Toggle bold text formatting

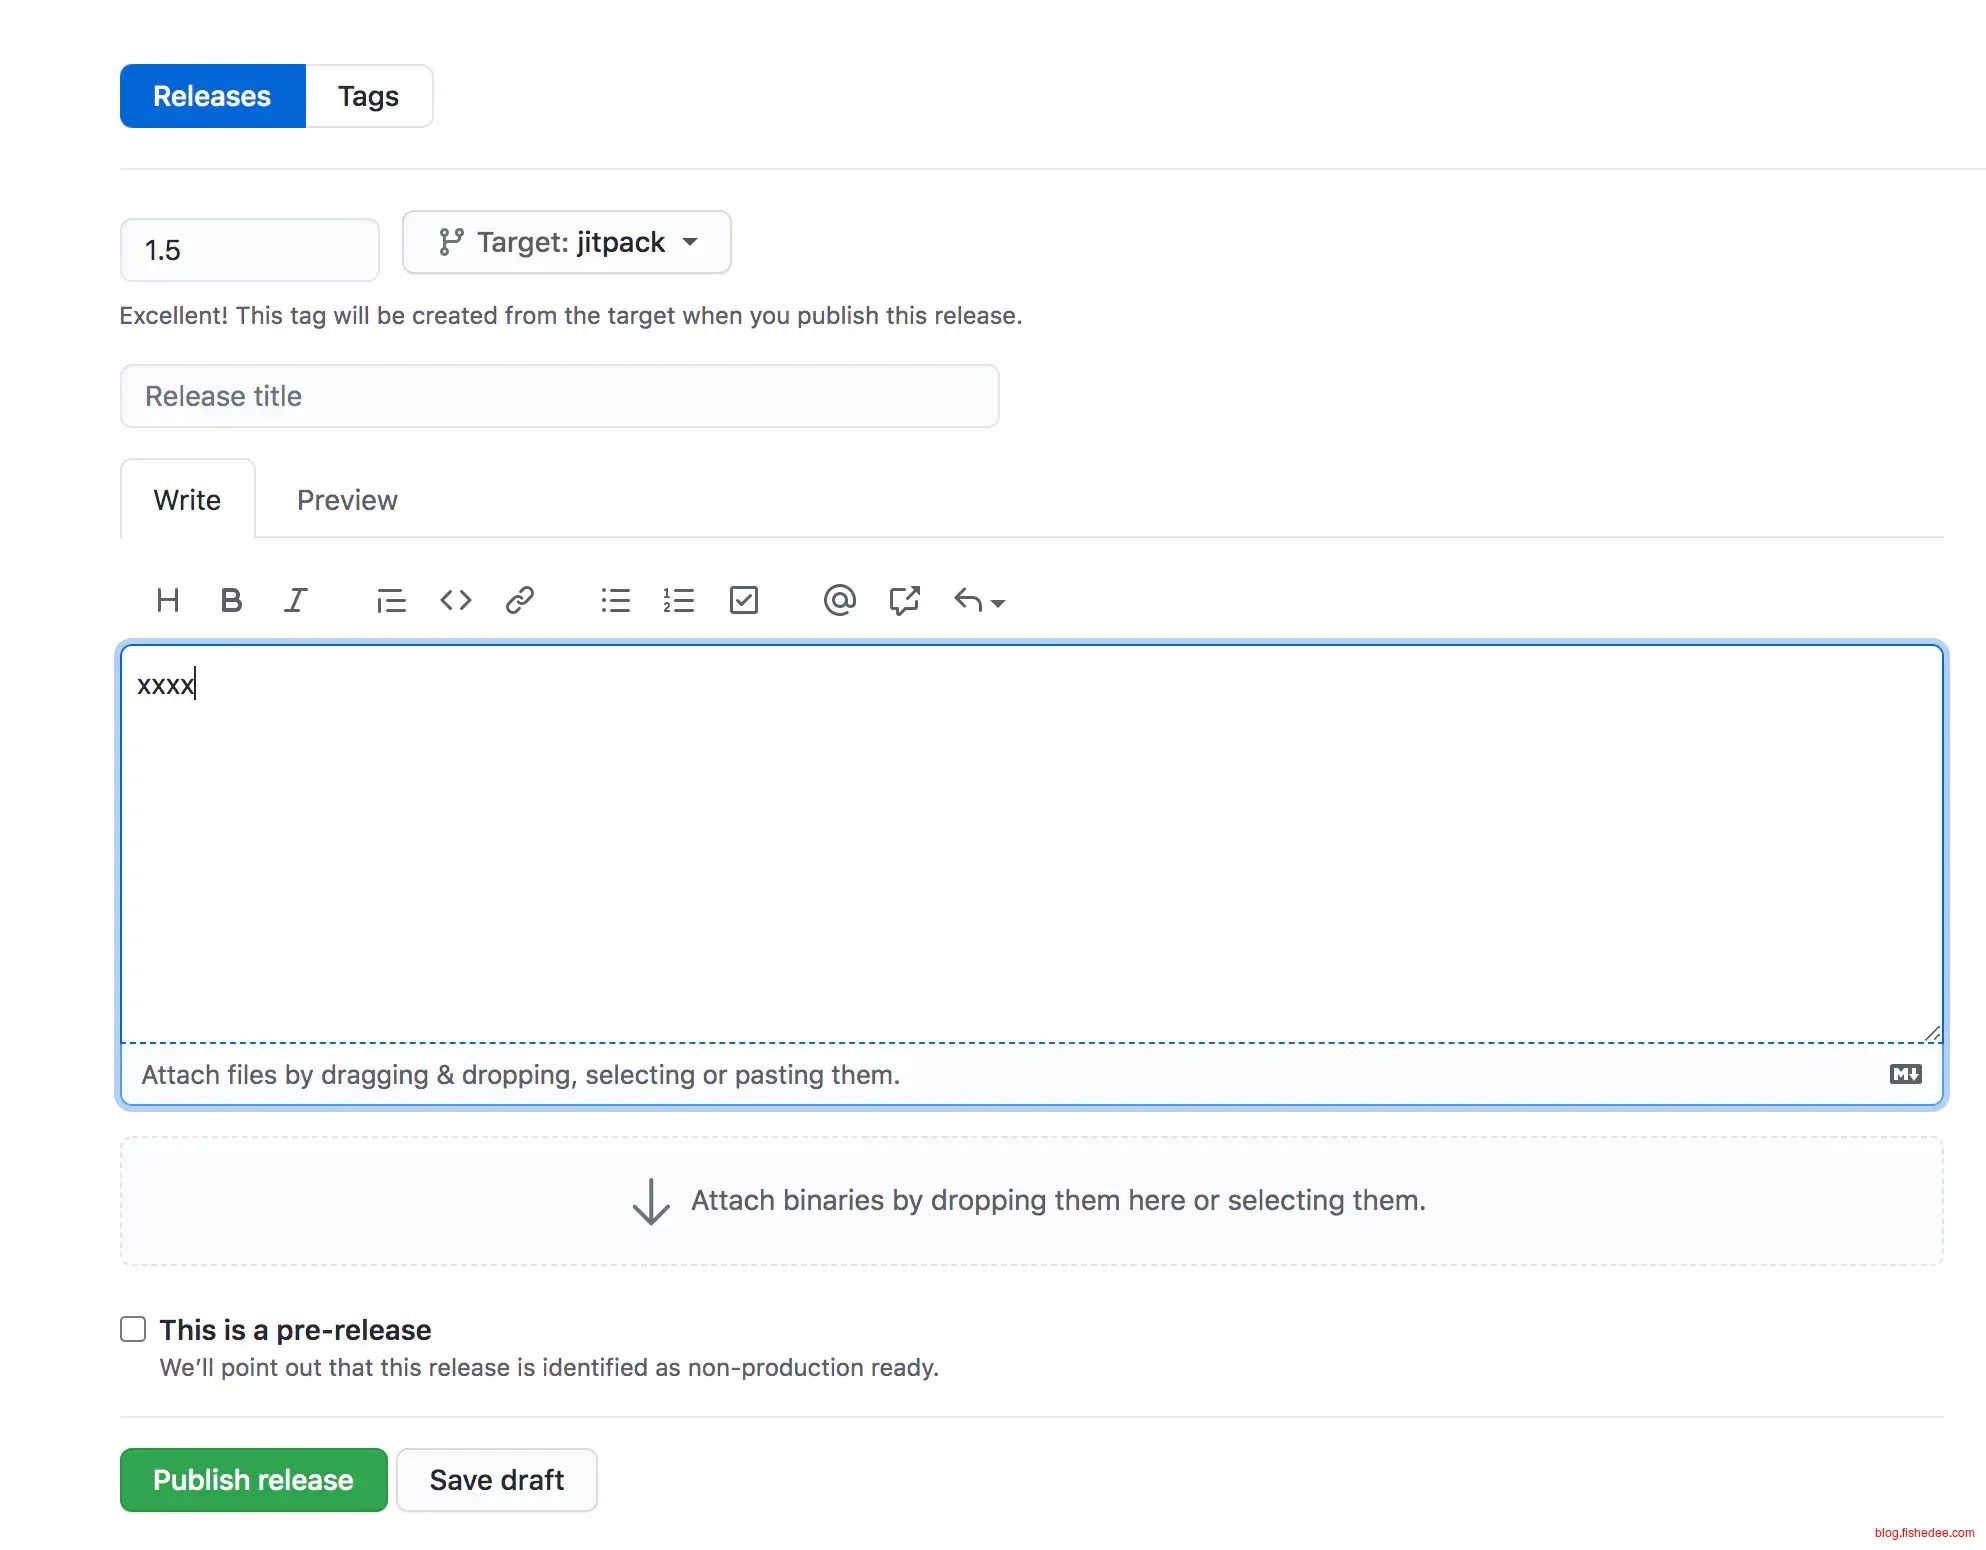231,600
